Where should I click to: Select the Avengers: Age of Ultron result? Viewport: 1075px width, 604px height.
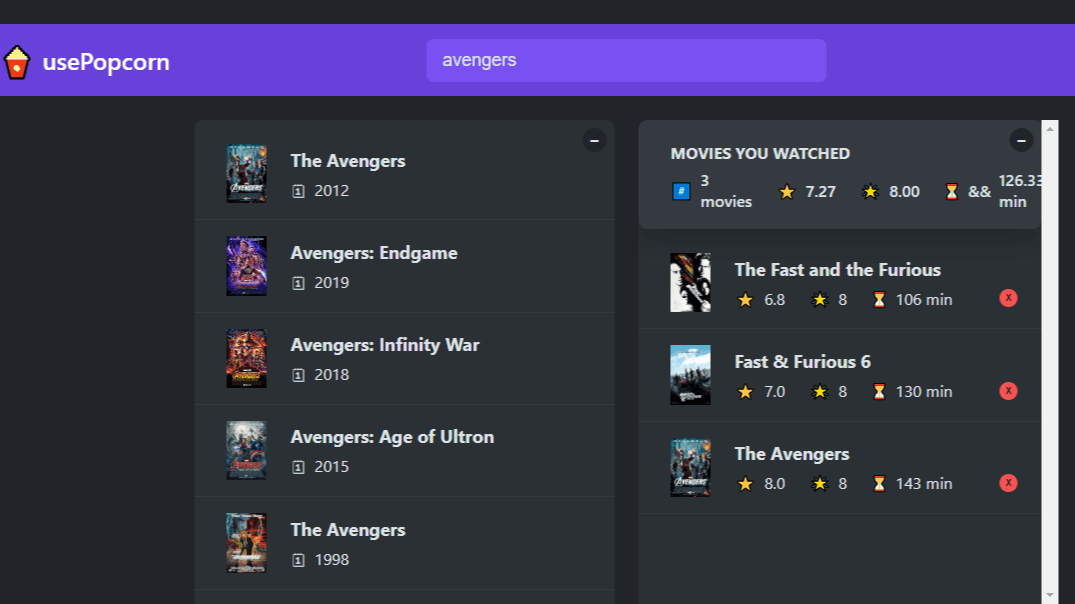pyautogui.click(x=404, y=450)
